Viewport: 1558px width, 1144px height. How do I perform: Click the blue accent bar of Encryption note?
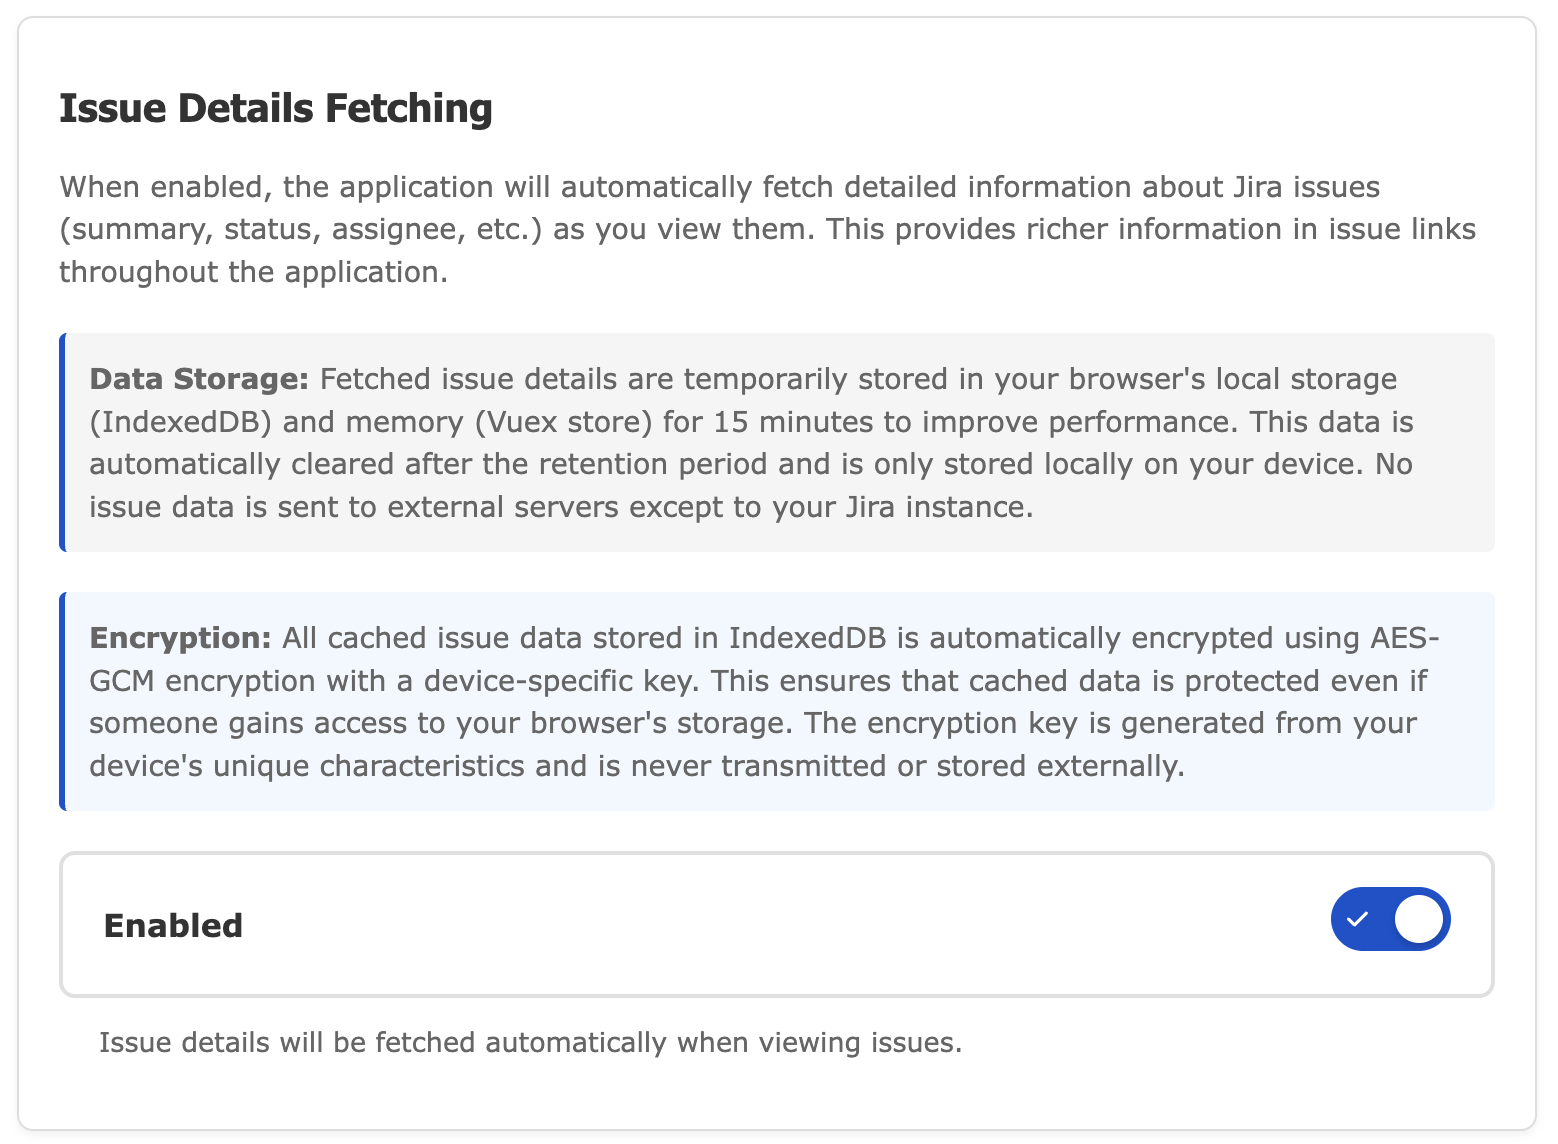63,701
